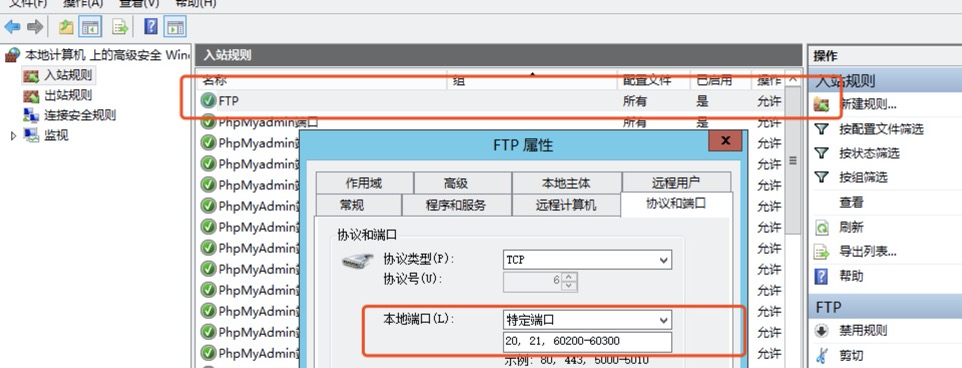
Task: Open the Remote Computers tab
Action: (566, 205)
